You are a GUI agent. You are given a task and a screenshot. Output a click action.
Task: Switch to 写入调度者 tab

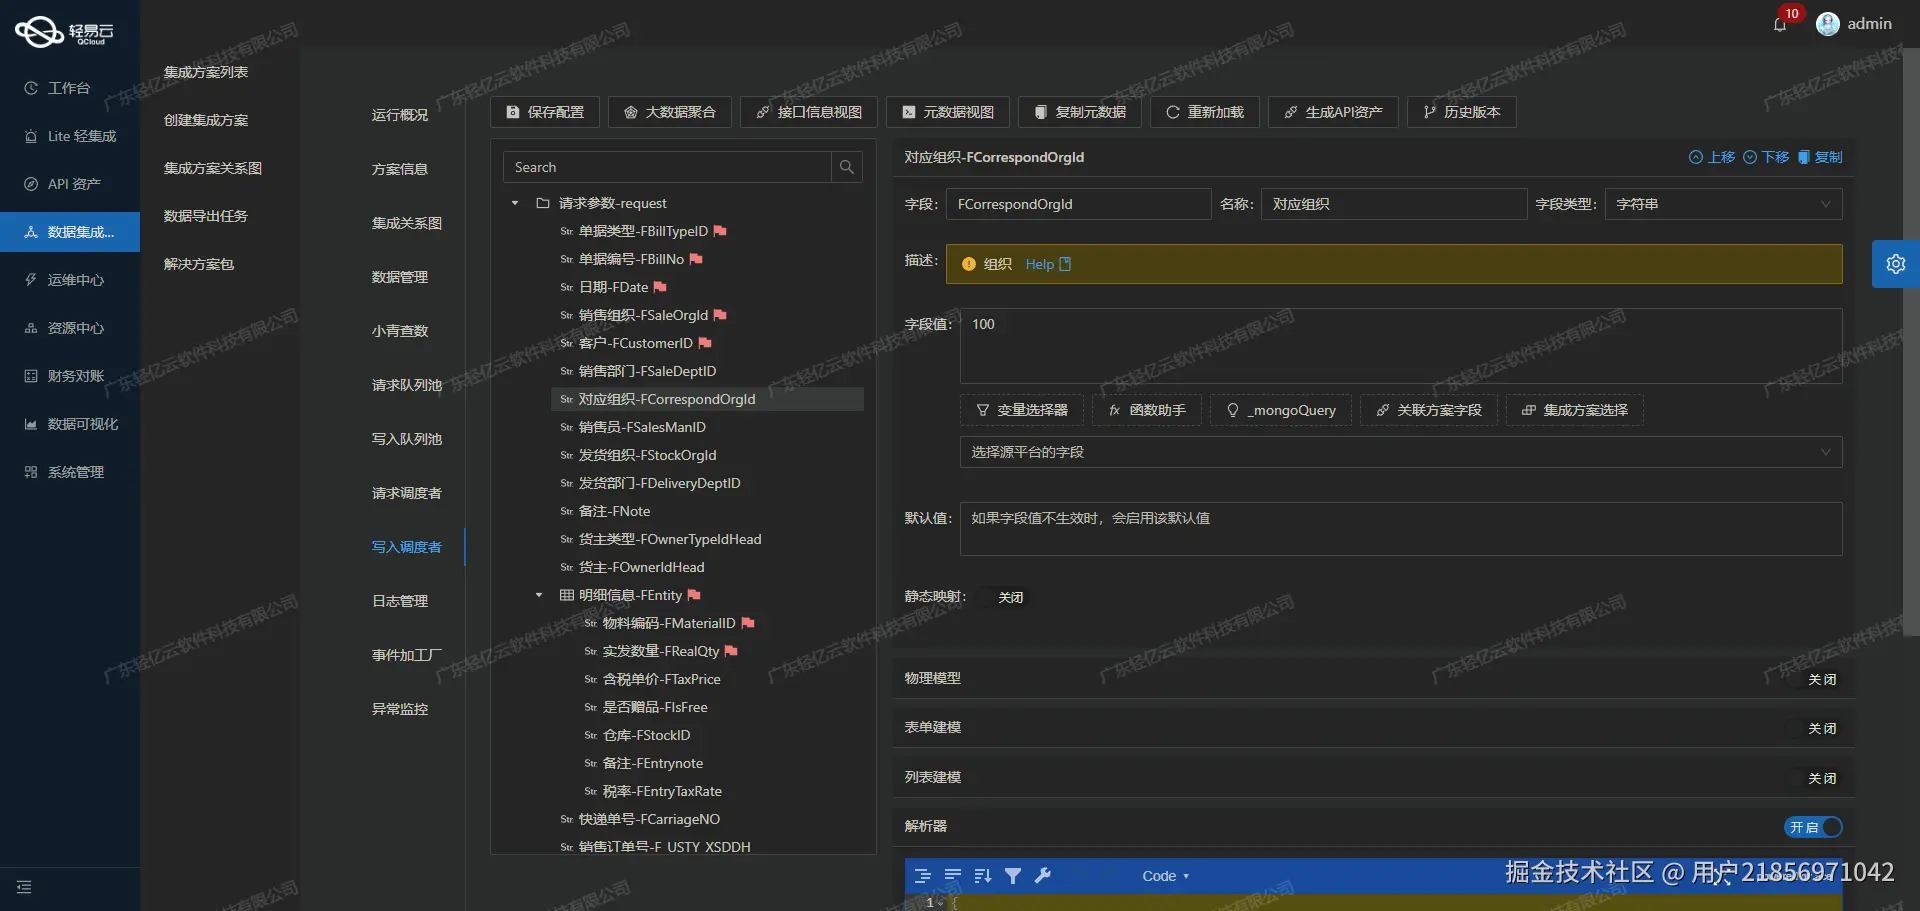coord(406,547)
